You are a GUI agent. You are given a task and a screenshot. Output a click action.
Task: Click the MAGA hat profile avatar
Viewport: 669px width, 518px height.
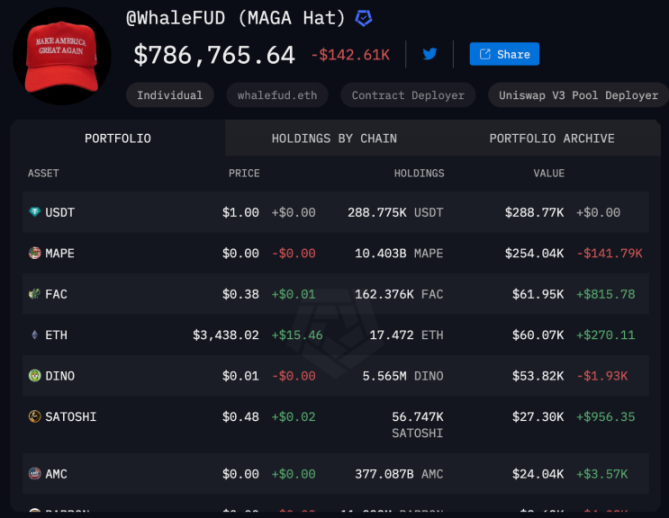pos(62,56)
